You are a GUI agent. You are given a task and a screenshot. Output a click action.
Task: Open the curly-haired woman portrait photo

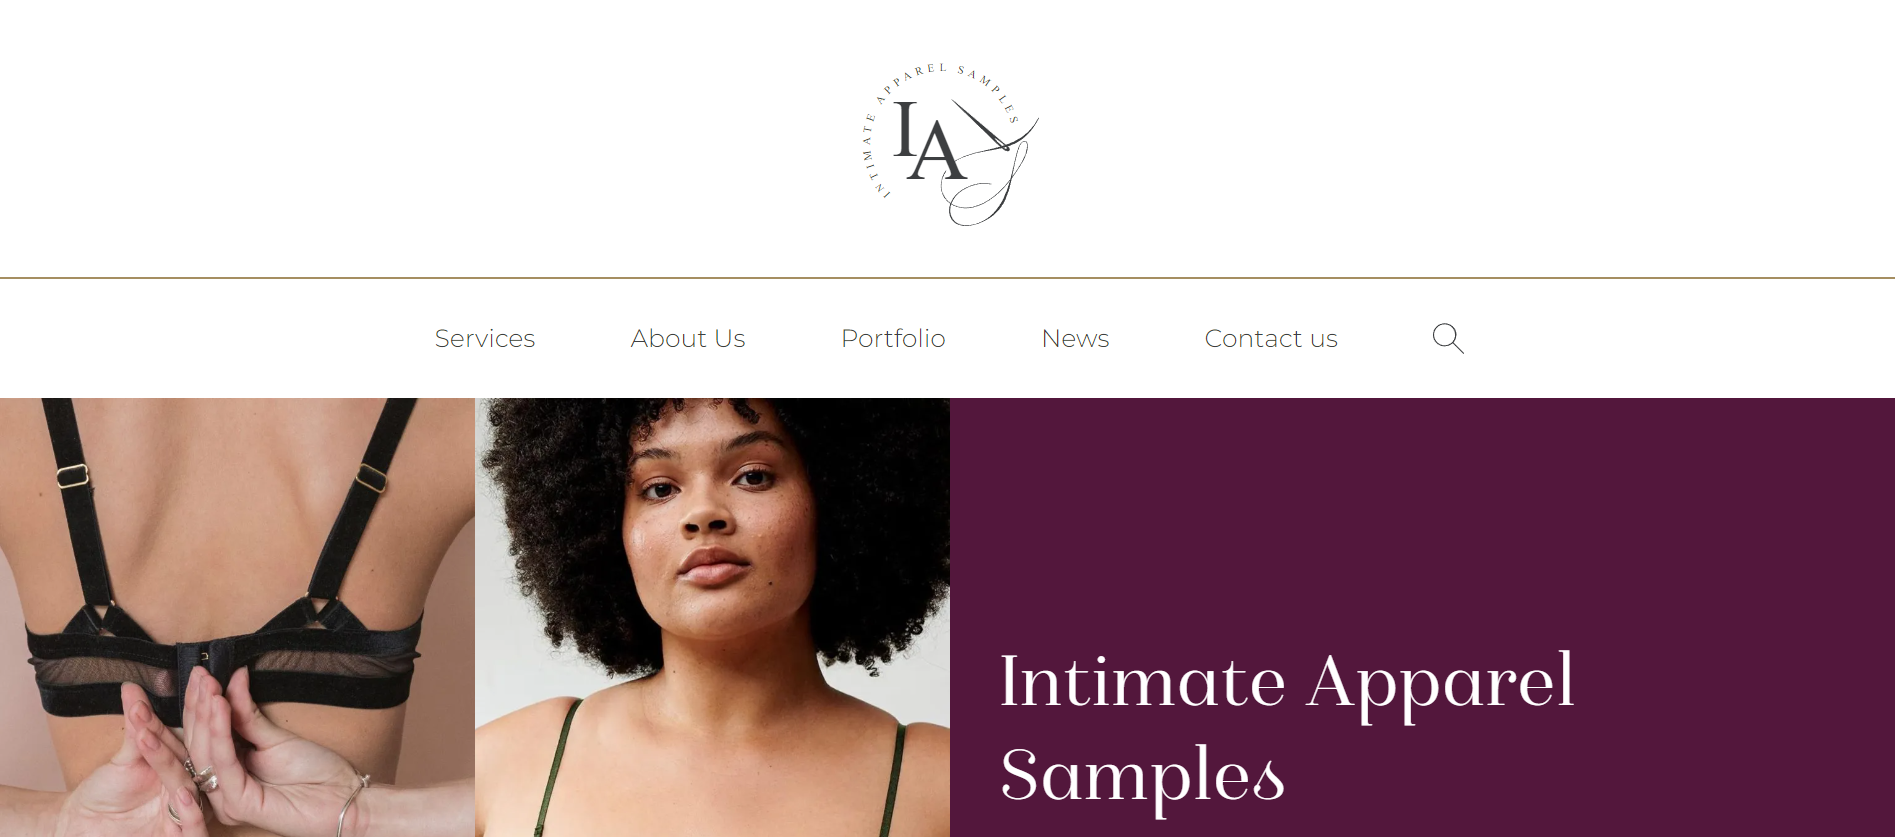coord(712,617)
